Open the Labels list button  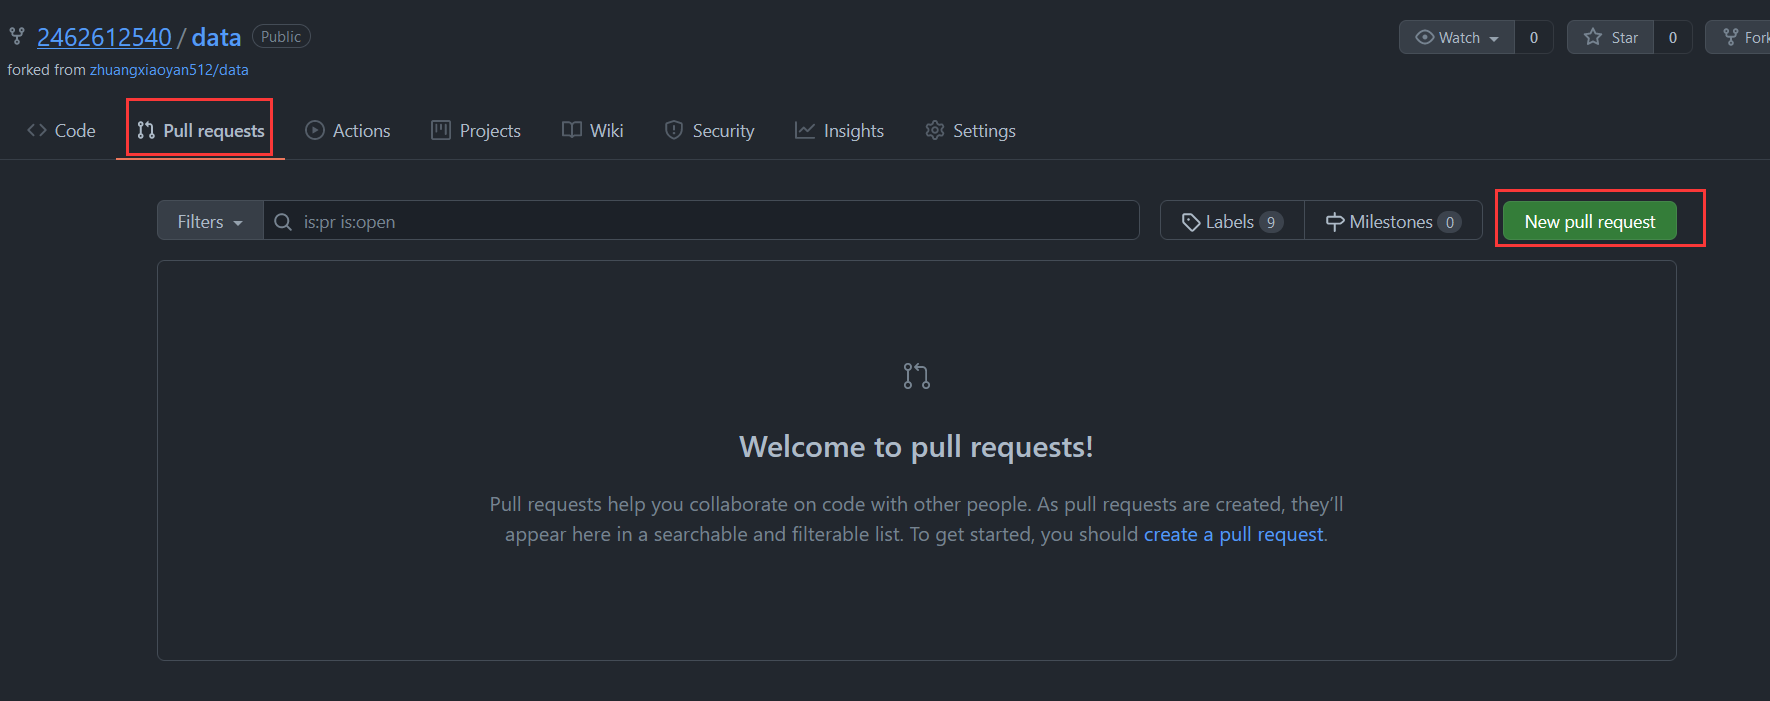1232,221
